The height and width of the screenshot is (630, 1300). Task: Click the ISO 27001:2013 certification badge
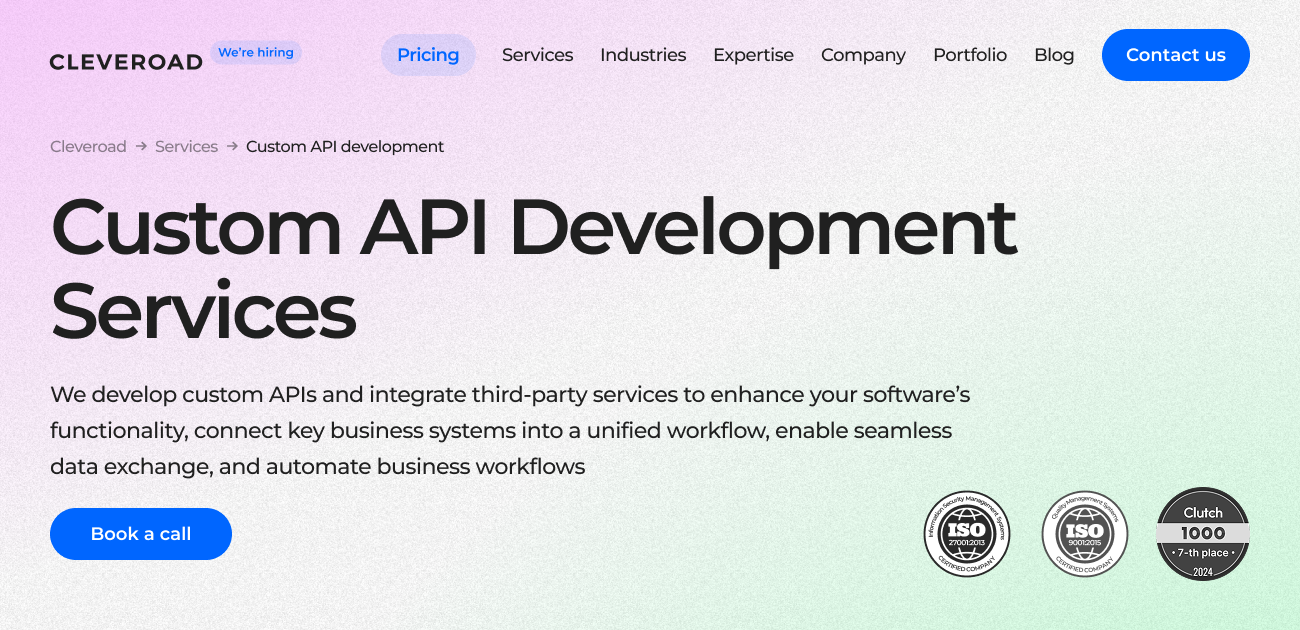click(965, 535)
